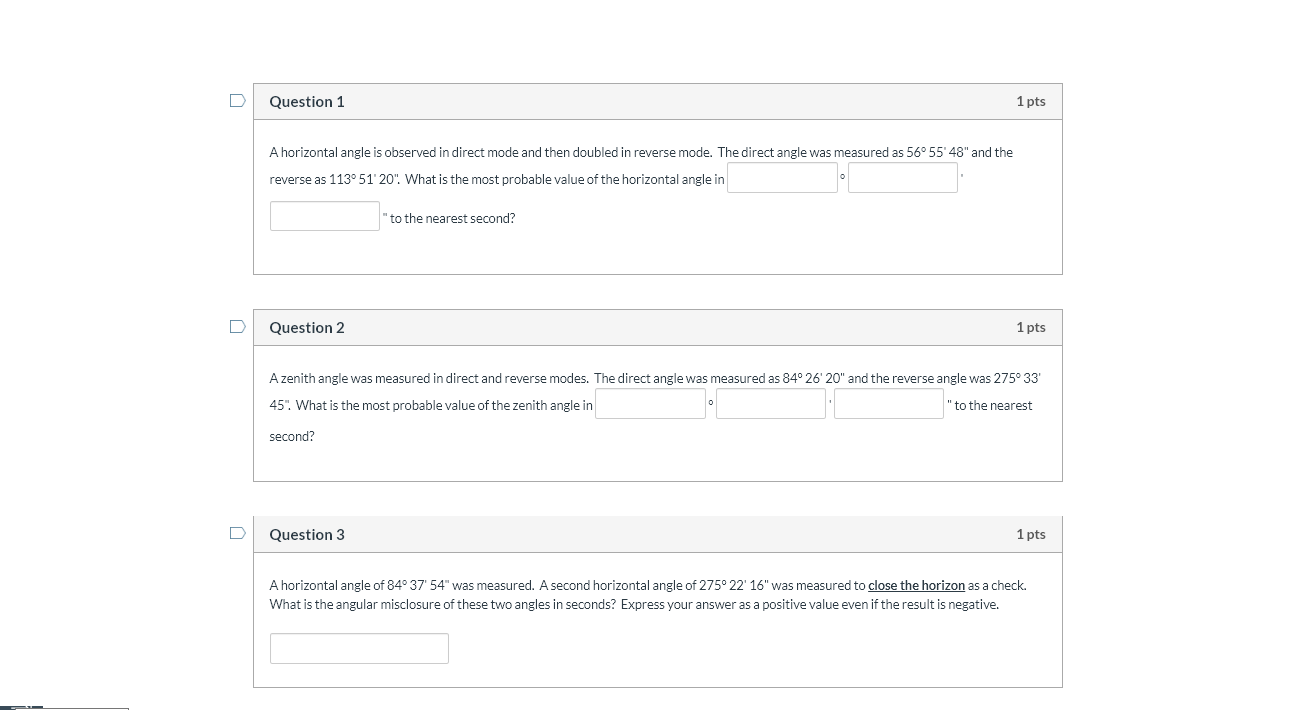Click the lone word "second?" in Question 2

pyautogui.click(x=292, y=437)
